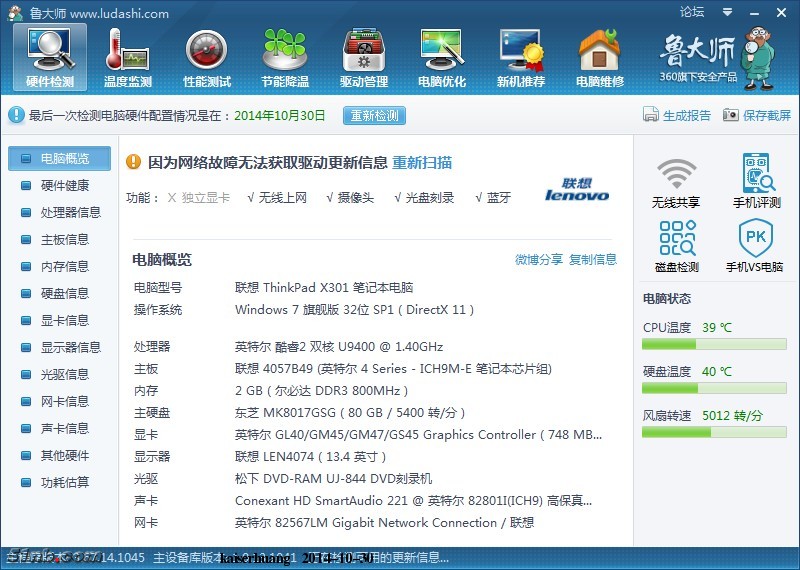Click 保存截屏 to save a screenshot
The height and width of the screenshot is (570, 800).
pos(757,115)
